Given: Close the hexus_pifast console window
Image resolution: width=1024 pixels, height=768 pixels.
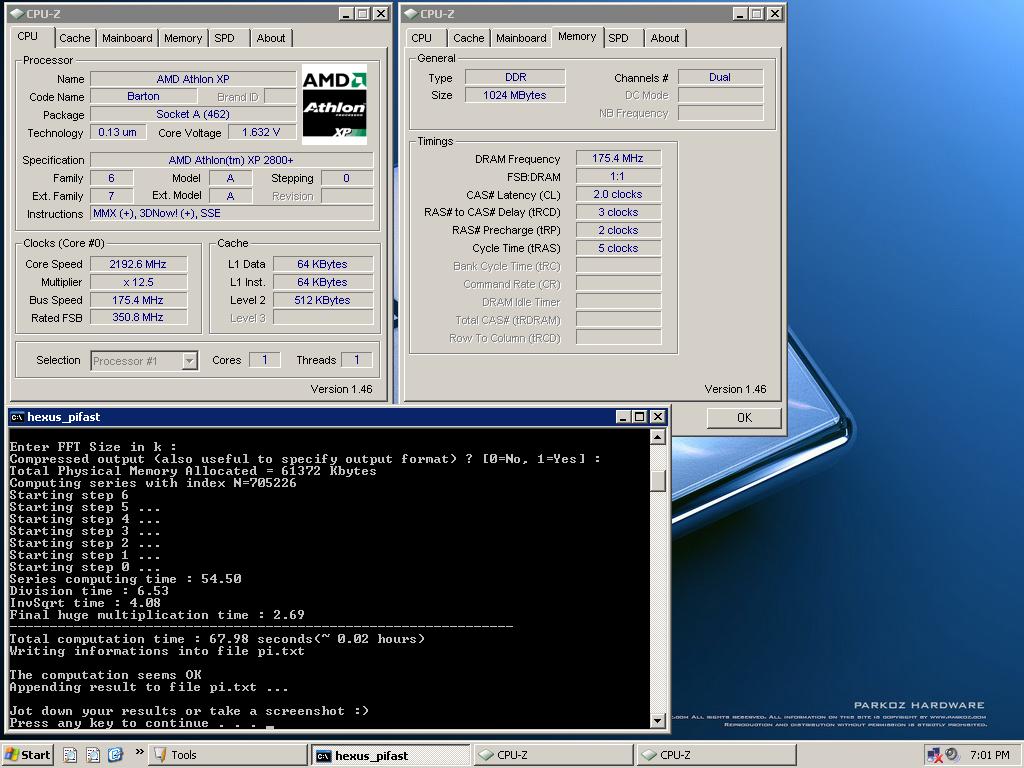Looking at the screenshot, I should tap(658, 417).
